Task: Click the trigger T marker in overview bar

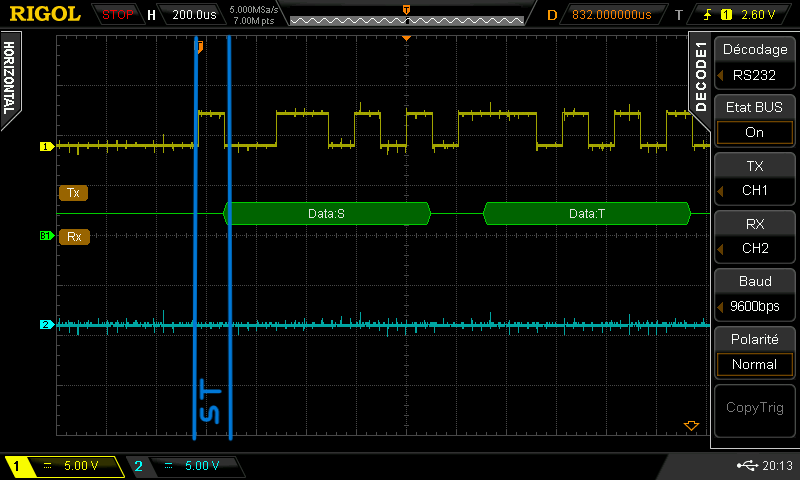Action: 406,10
